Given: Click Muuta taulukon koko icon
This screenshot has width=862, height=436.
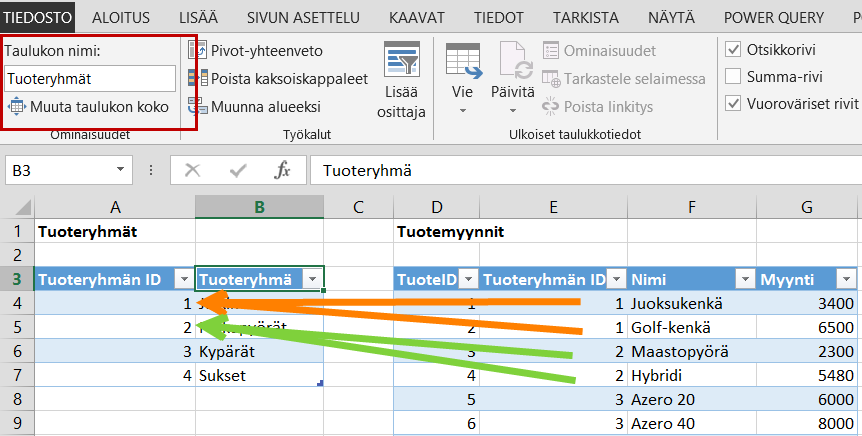Looking at the screenshot, I should pyautogui.click(x=17, y=107).
